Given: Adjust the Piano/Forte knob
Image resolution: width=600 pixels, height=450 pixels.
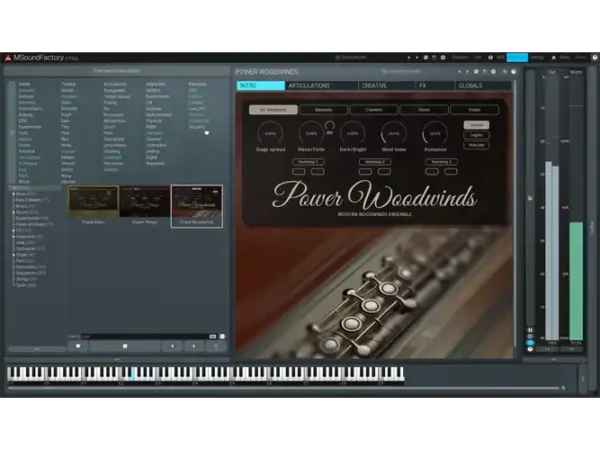Looking at the screenshot, I should click(x=311, y=134).
